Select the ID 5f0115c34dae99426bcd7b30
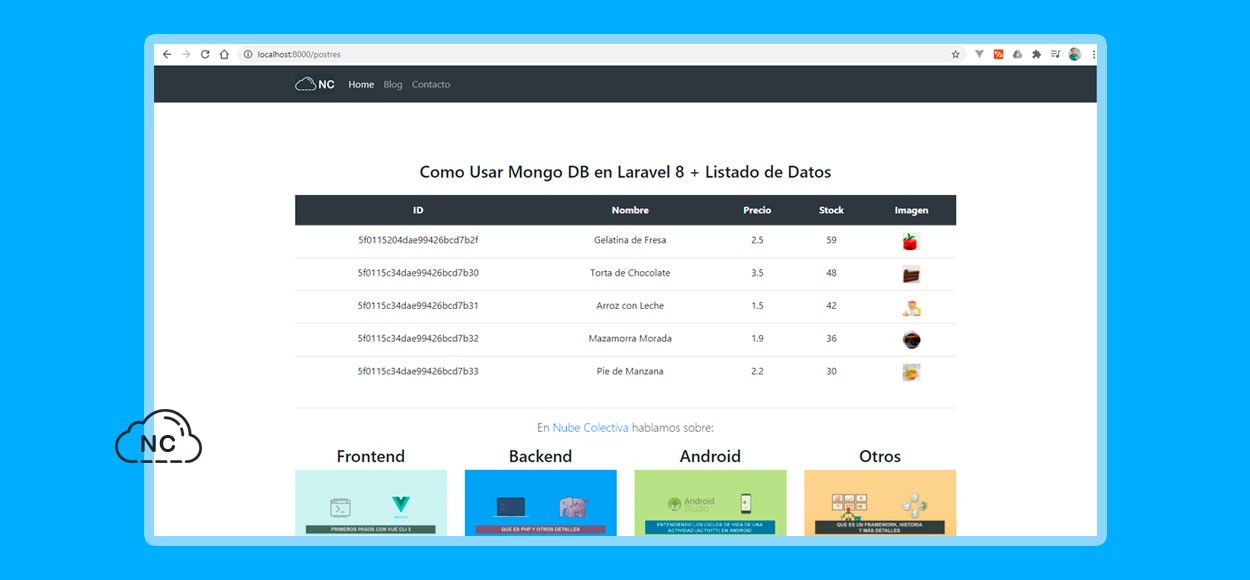1250x580 pixels. 418,273
